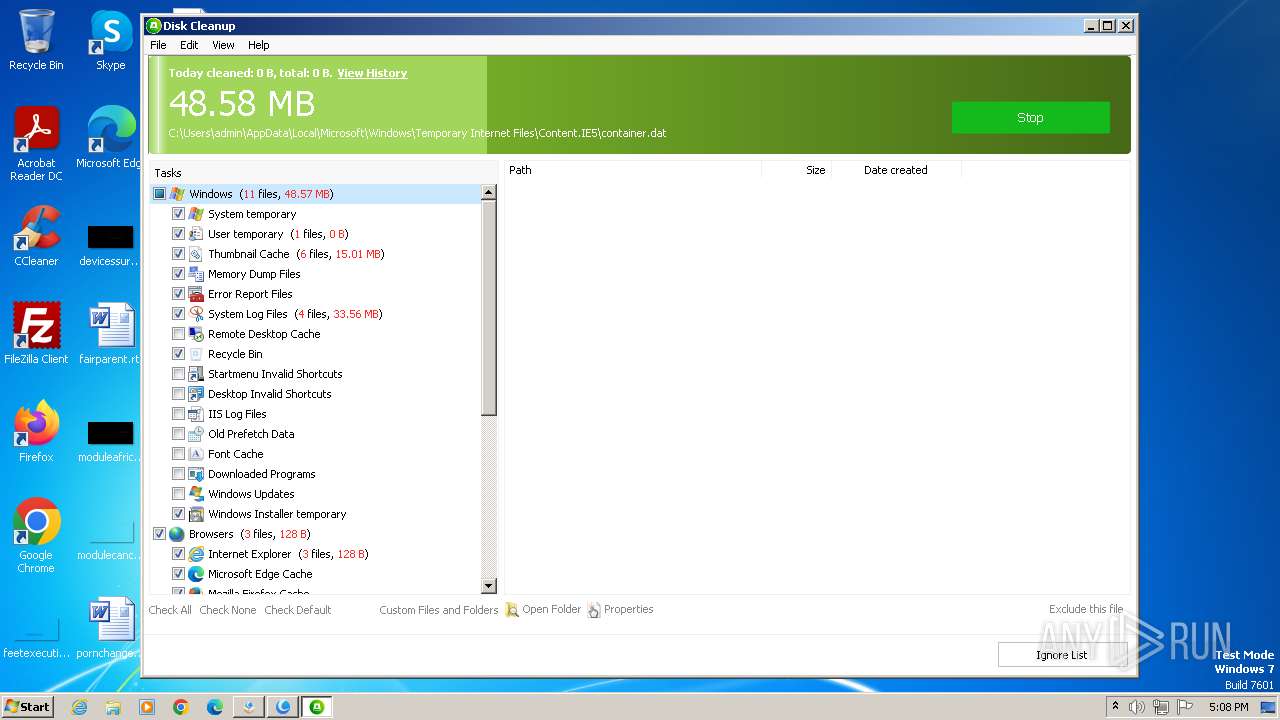The height and width of the screenshot is (720, 1280).
Task: Enable IIS Log Files checkbox
Action: (178, 414)
